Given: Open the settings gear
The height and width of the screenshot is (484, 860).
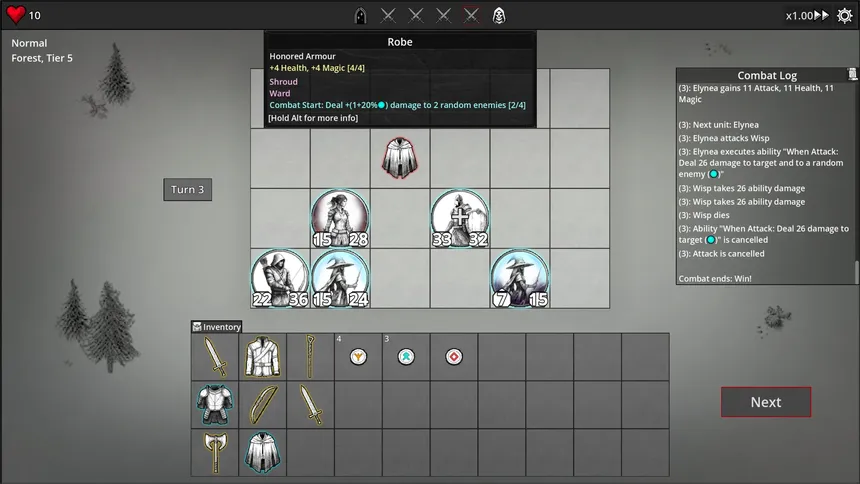Looking at the screenshot, I should click(x=845, y=15).
